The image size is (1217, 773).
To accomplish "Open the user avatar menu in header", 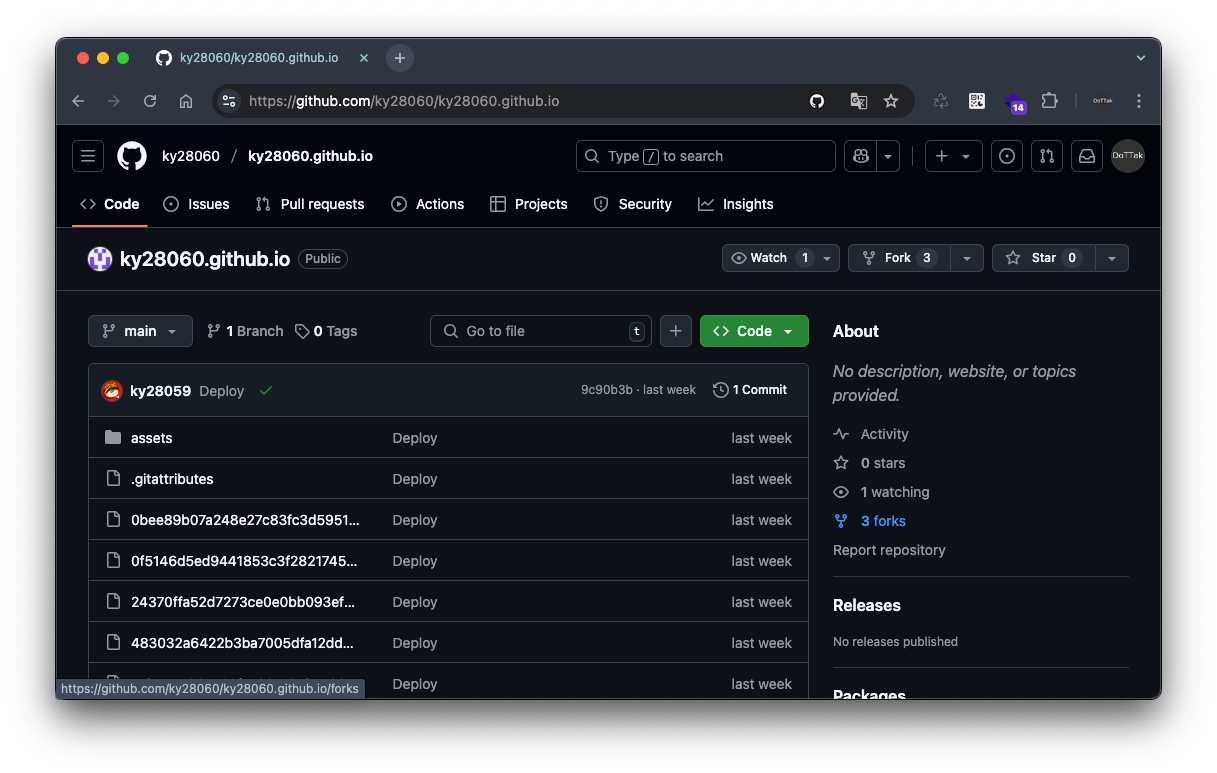I will coord(1128,156).
